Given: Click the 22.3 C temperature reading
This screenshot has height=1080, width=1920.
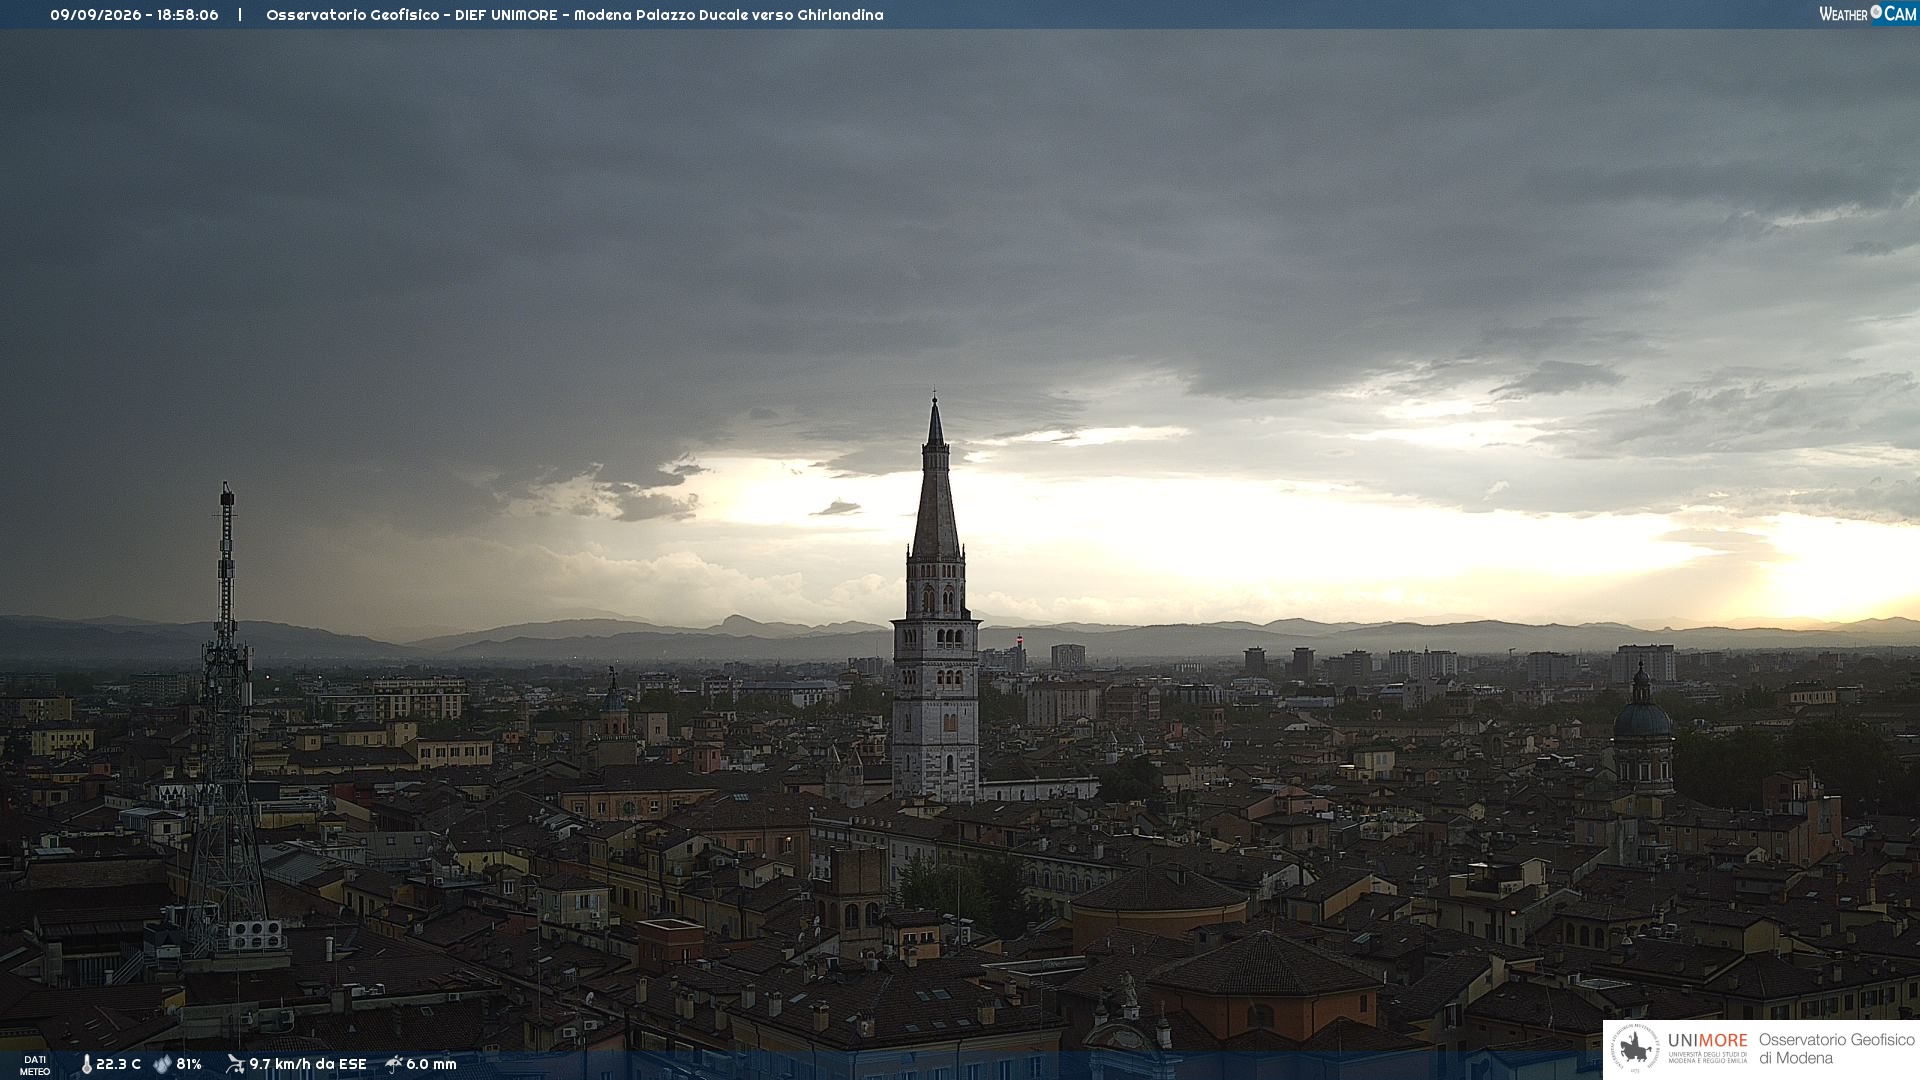Looking at the screenshot, I should pyautogui.click(x=118, y=1064).
